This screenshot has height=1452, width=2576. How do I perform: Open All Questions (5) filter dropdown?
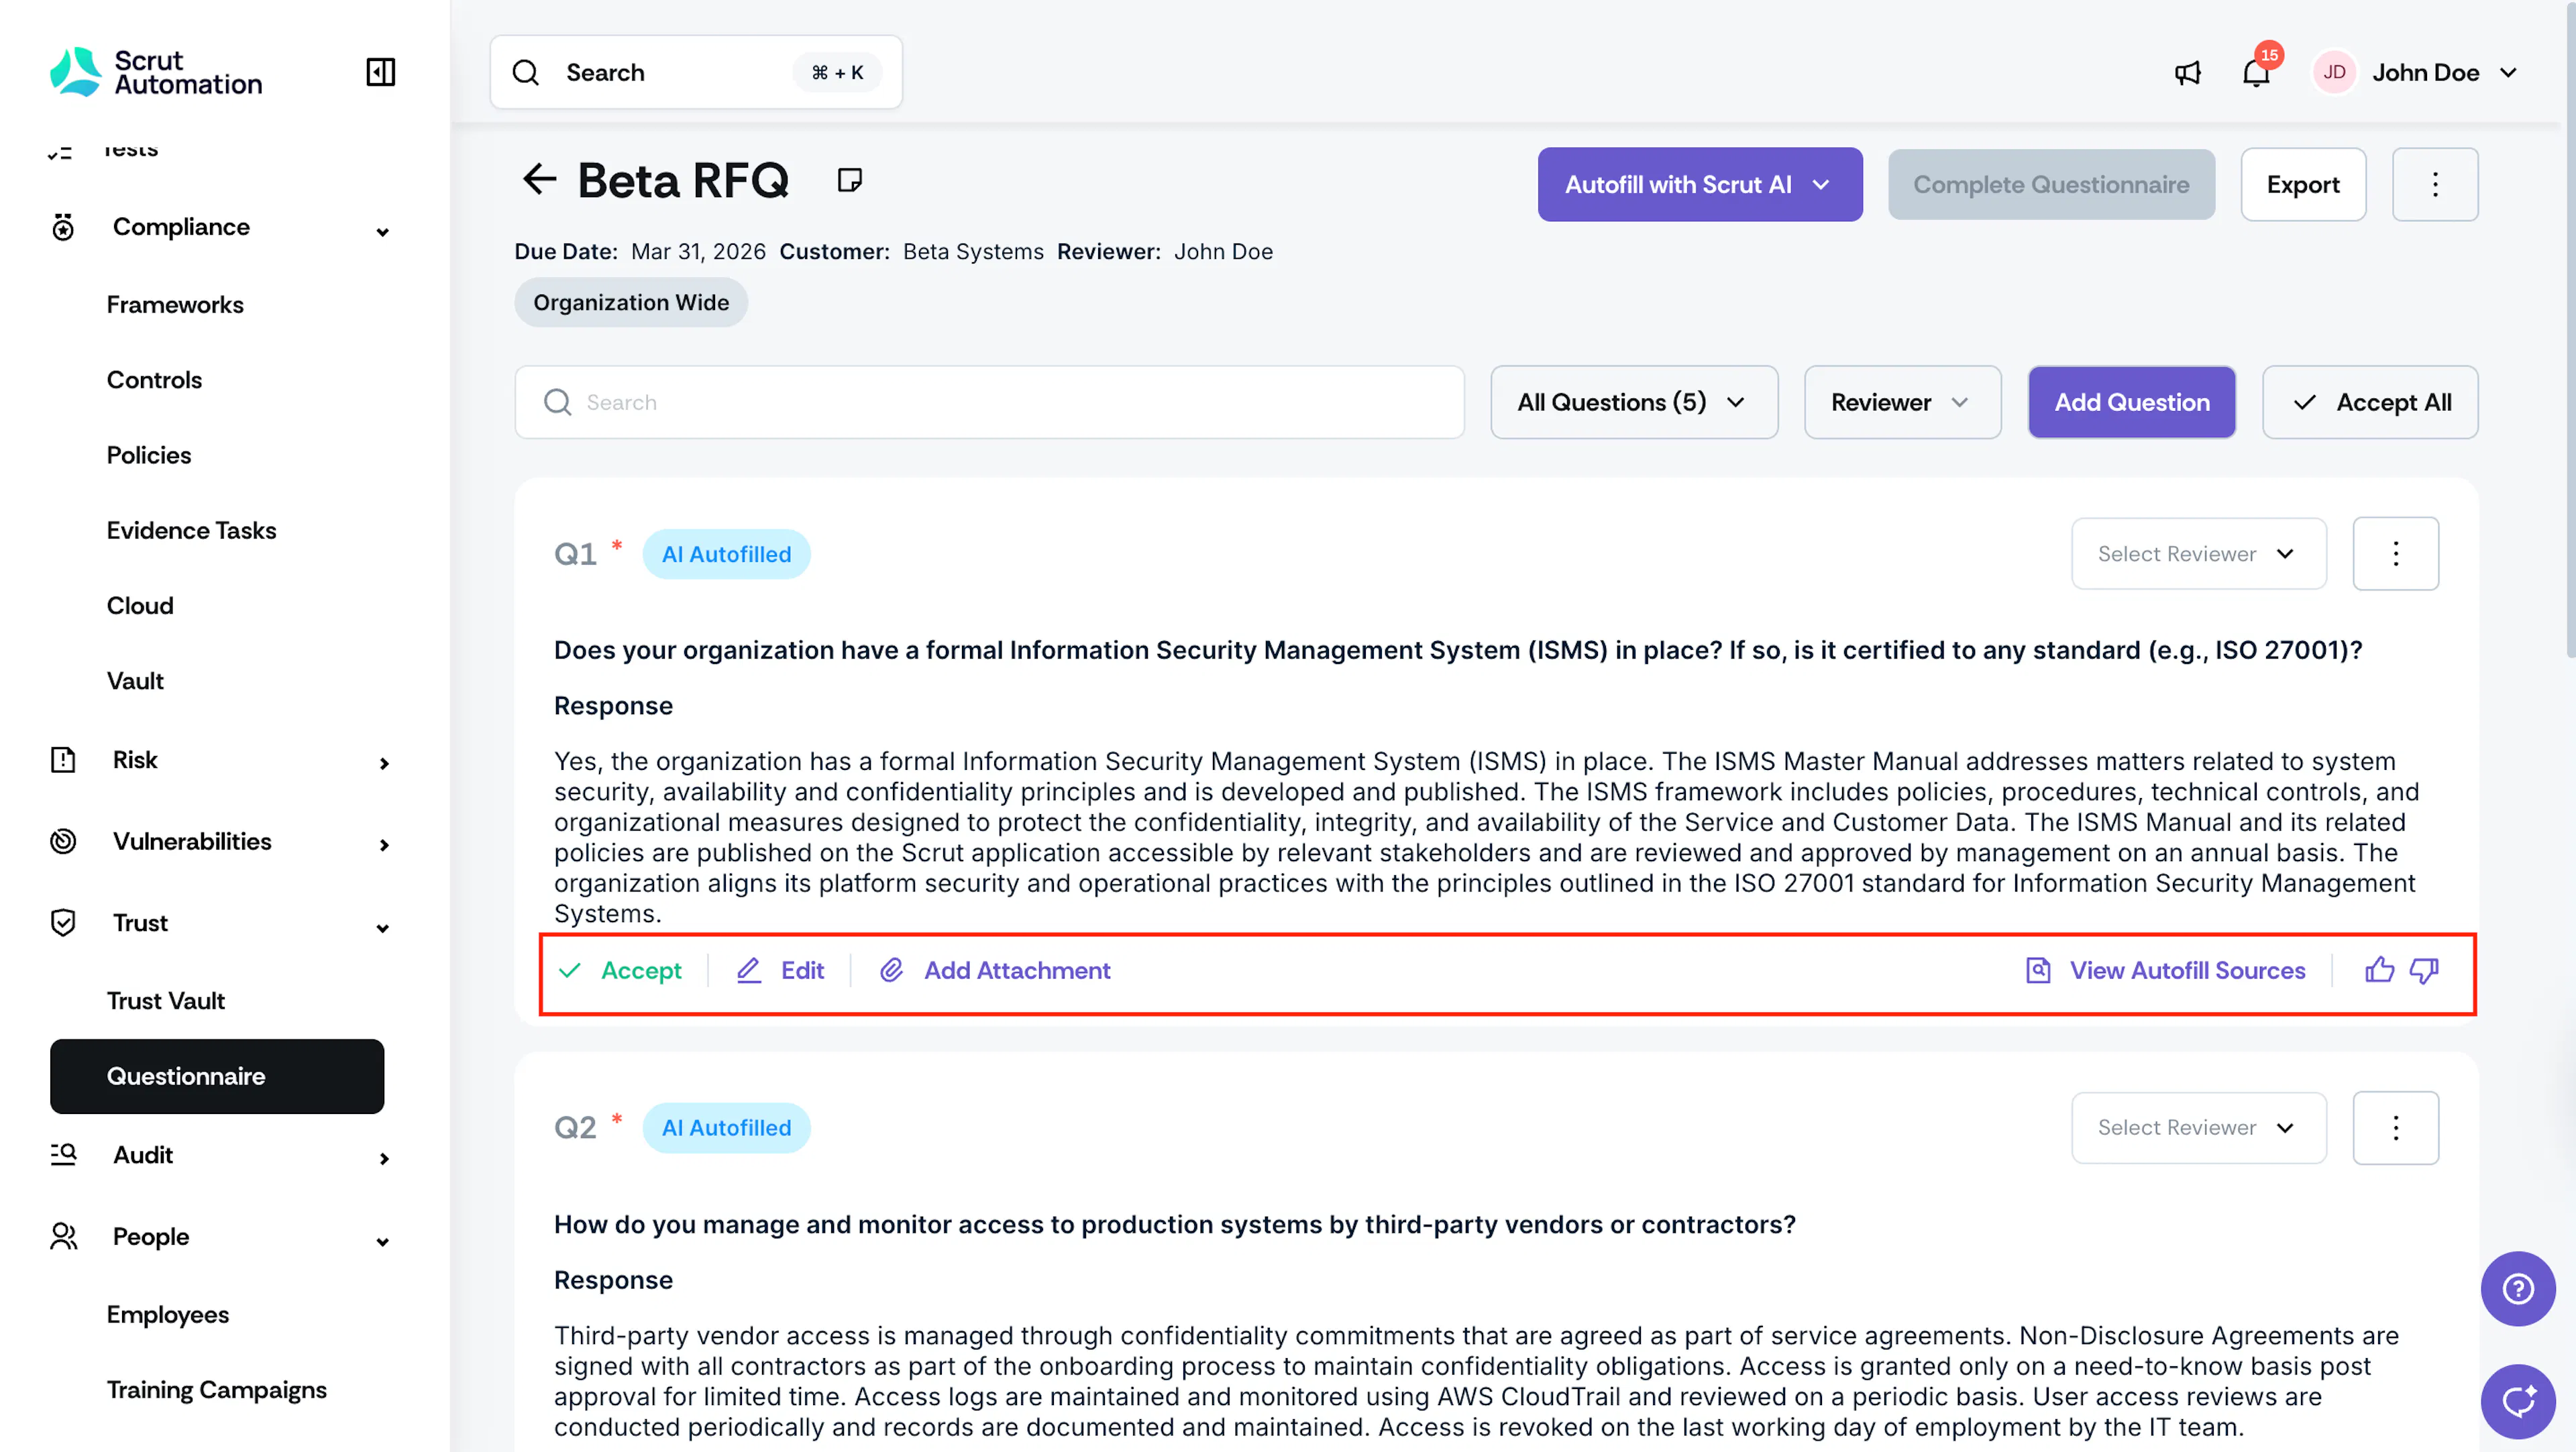coord(1634,402)
